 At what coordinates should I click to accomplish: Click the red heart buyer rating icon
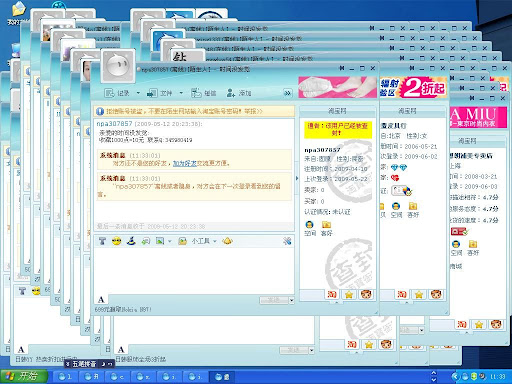[x=395, y=178]
